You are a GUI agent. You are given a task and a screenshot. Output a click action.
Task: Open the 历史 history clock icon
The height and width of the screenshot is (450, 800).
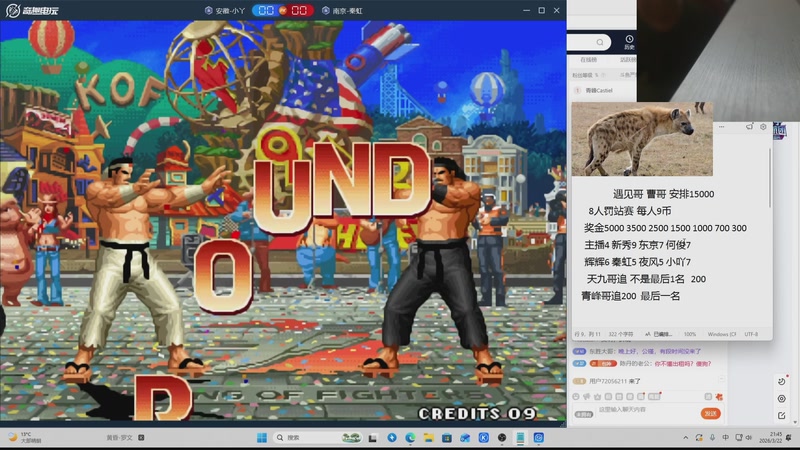629,42
